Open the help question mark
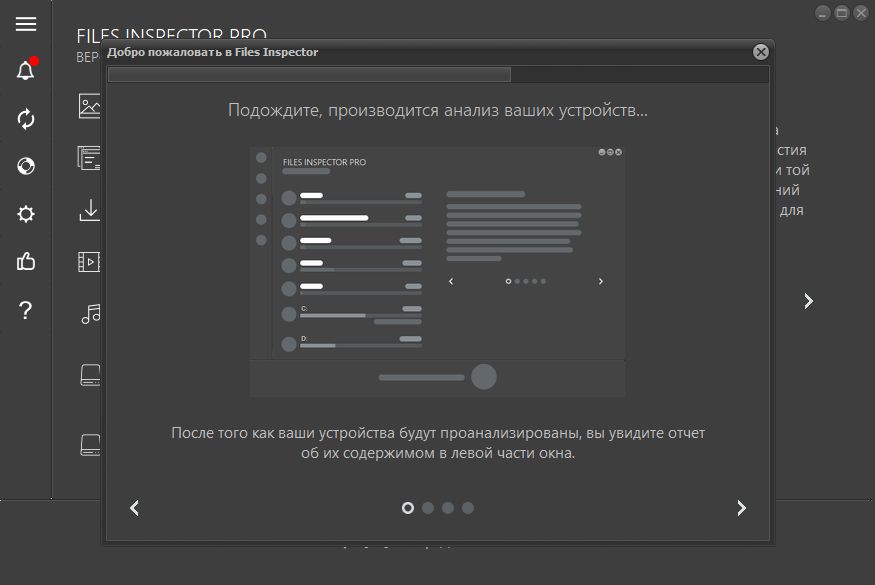Image resolution: width=875 pixels, height=585 pixels. click(26, 310)
